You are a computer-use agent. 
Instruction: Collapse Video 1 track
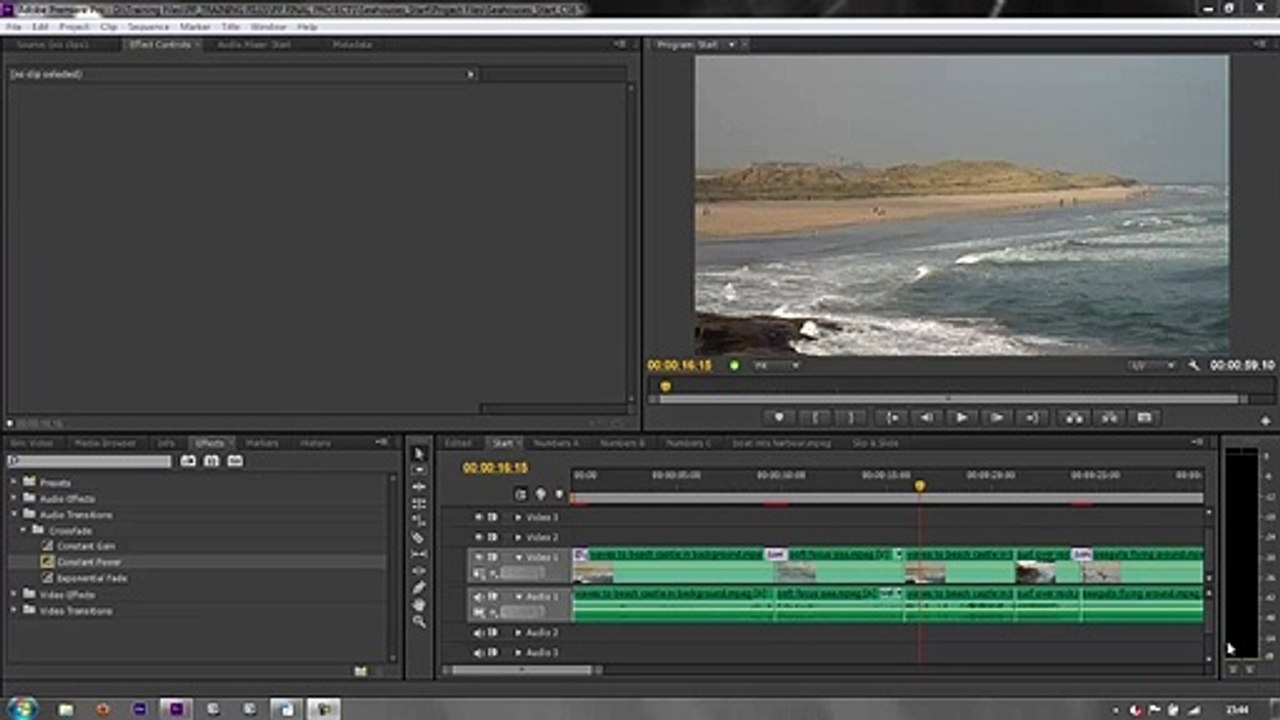point(518,557)
